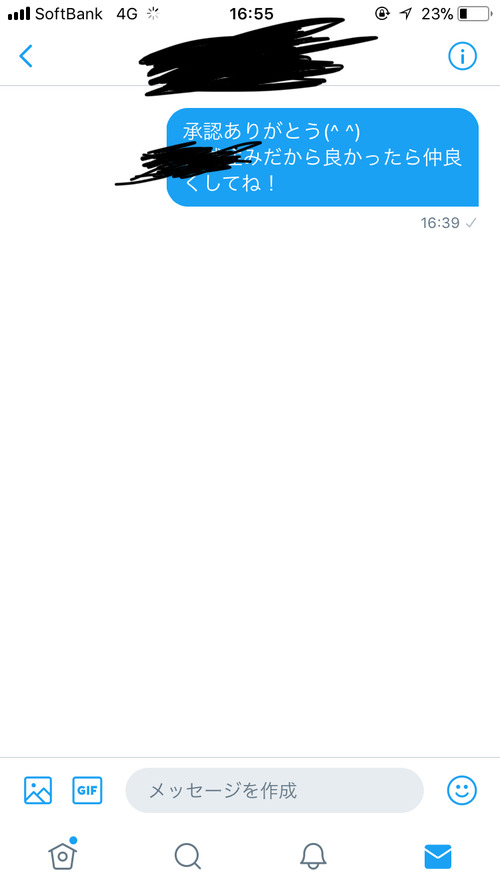Tap the delivered checkmark beside 16:39
The width and height of the screenshot is (500, 889).
pyautogui.click(x=471, y=223)
